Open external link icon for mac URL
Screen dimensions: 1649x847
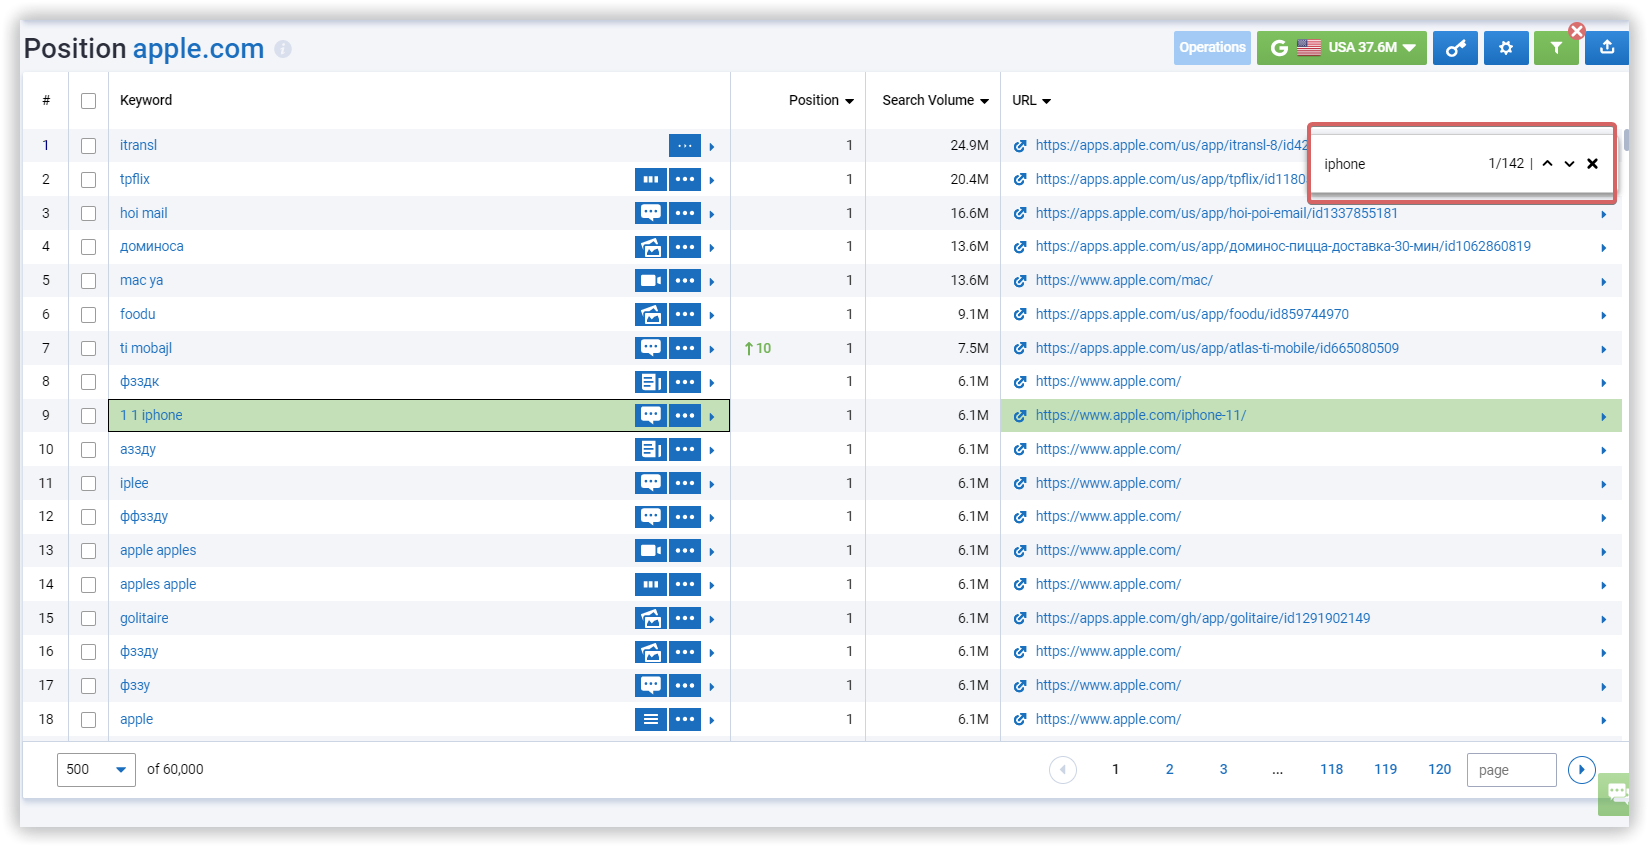pyautogui.click(x=1020, y=281)
